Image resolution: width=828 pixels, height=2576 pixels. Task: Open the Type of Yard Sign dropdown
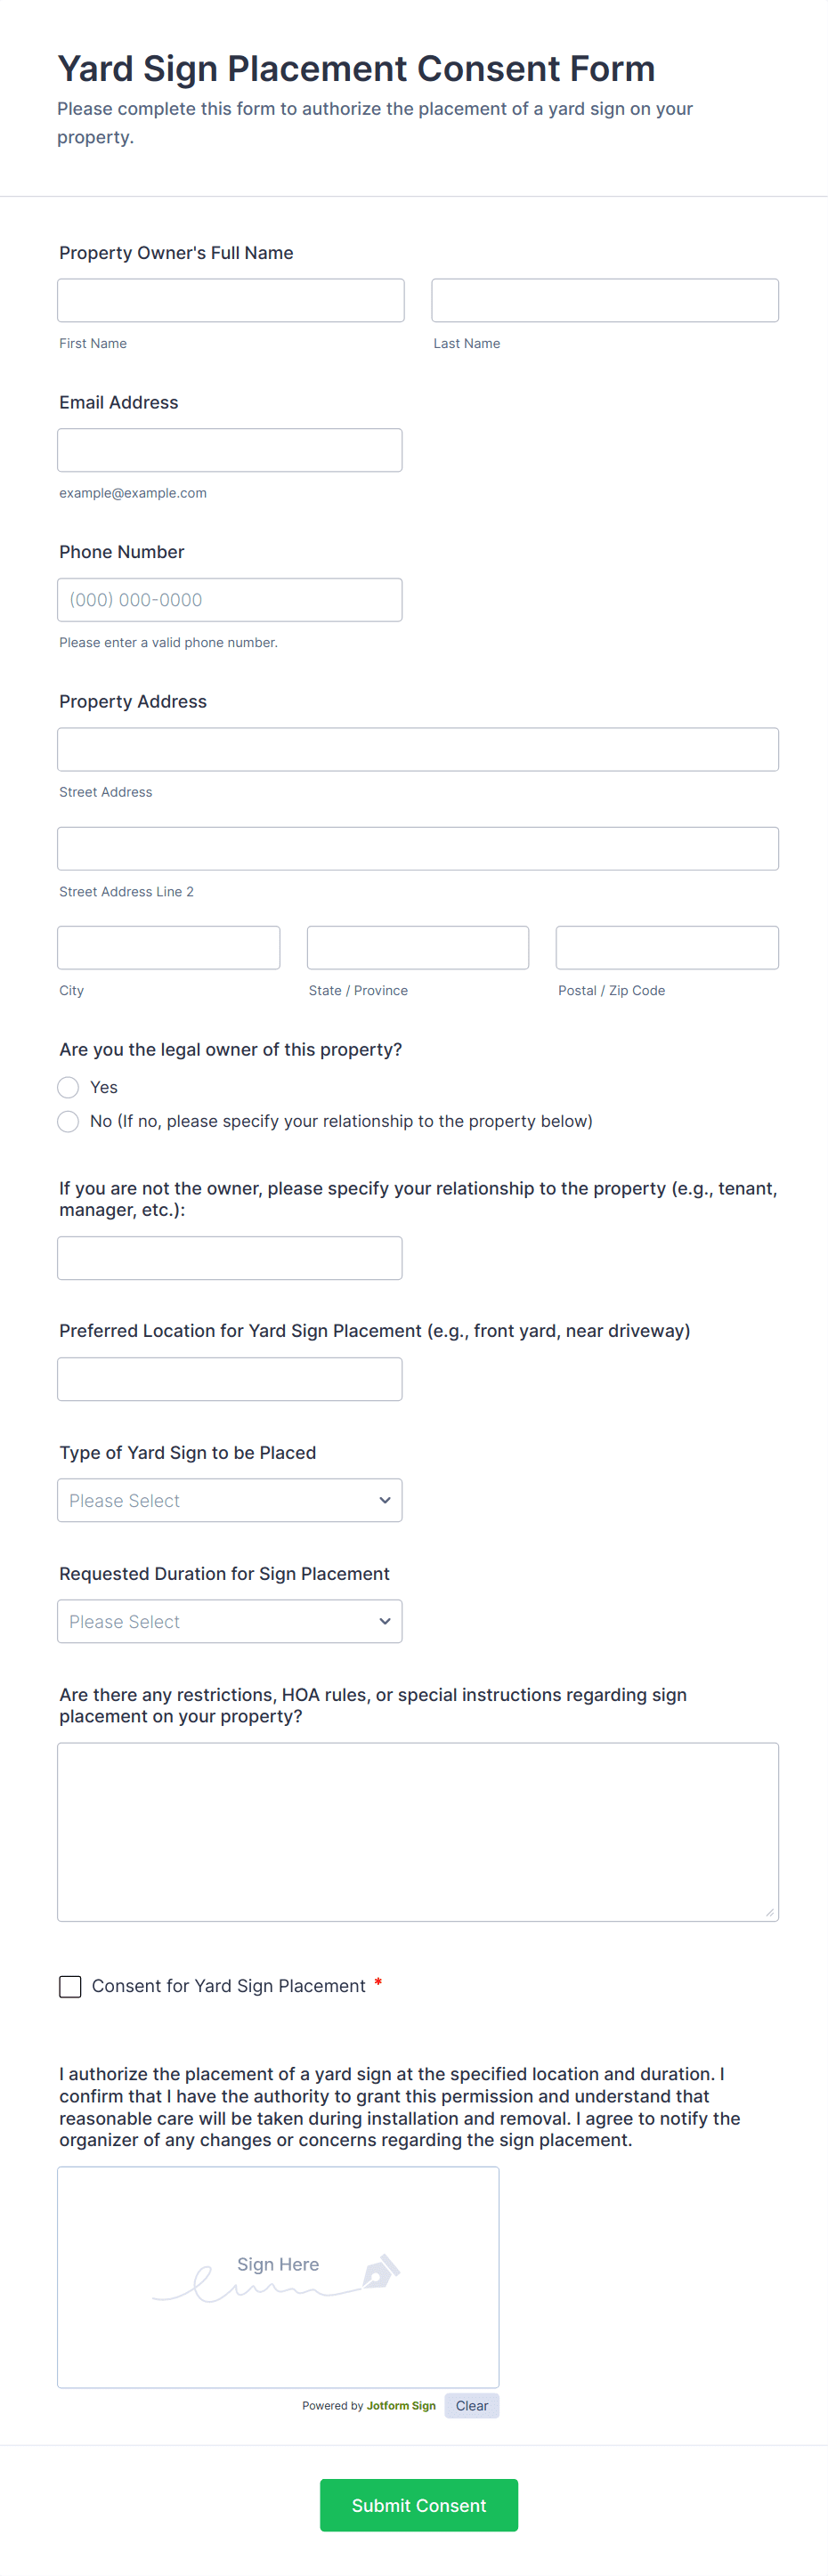(230, 1500)
